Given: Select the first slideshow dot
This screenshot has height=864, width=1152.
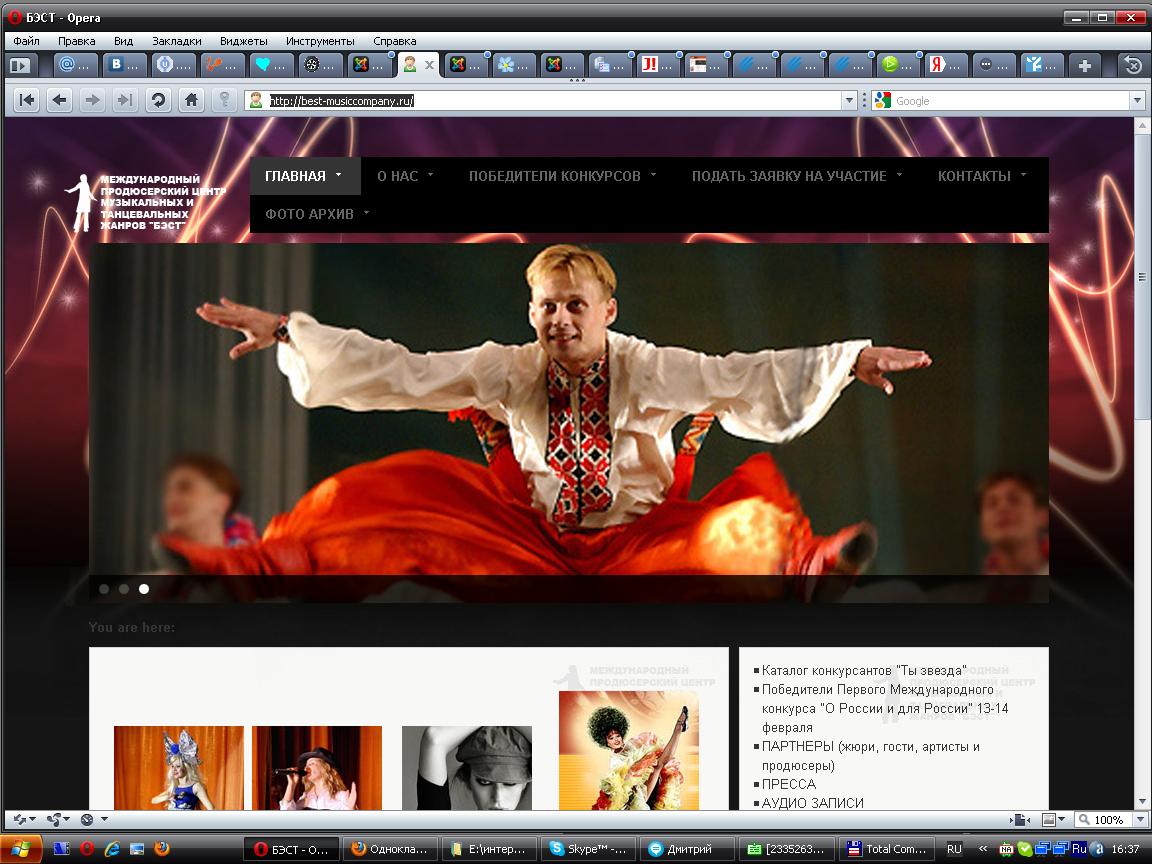Looking at the screenshot, I should [x=104, y=589].
